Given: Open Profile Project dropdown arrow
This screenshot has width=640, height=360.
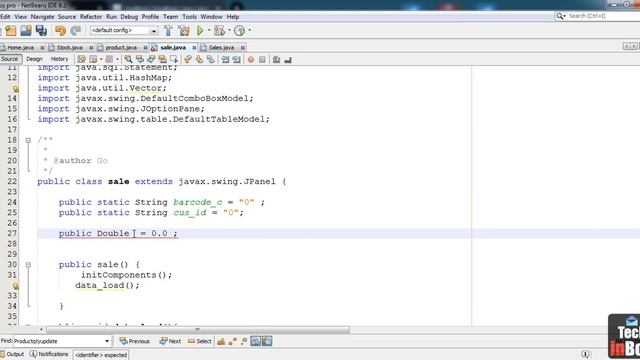Looking at the screenshot, I should pyautogui.click(x=249, y=30).
